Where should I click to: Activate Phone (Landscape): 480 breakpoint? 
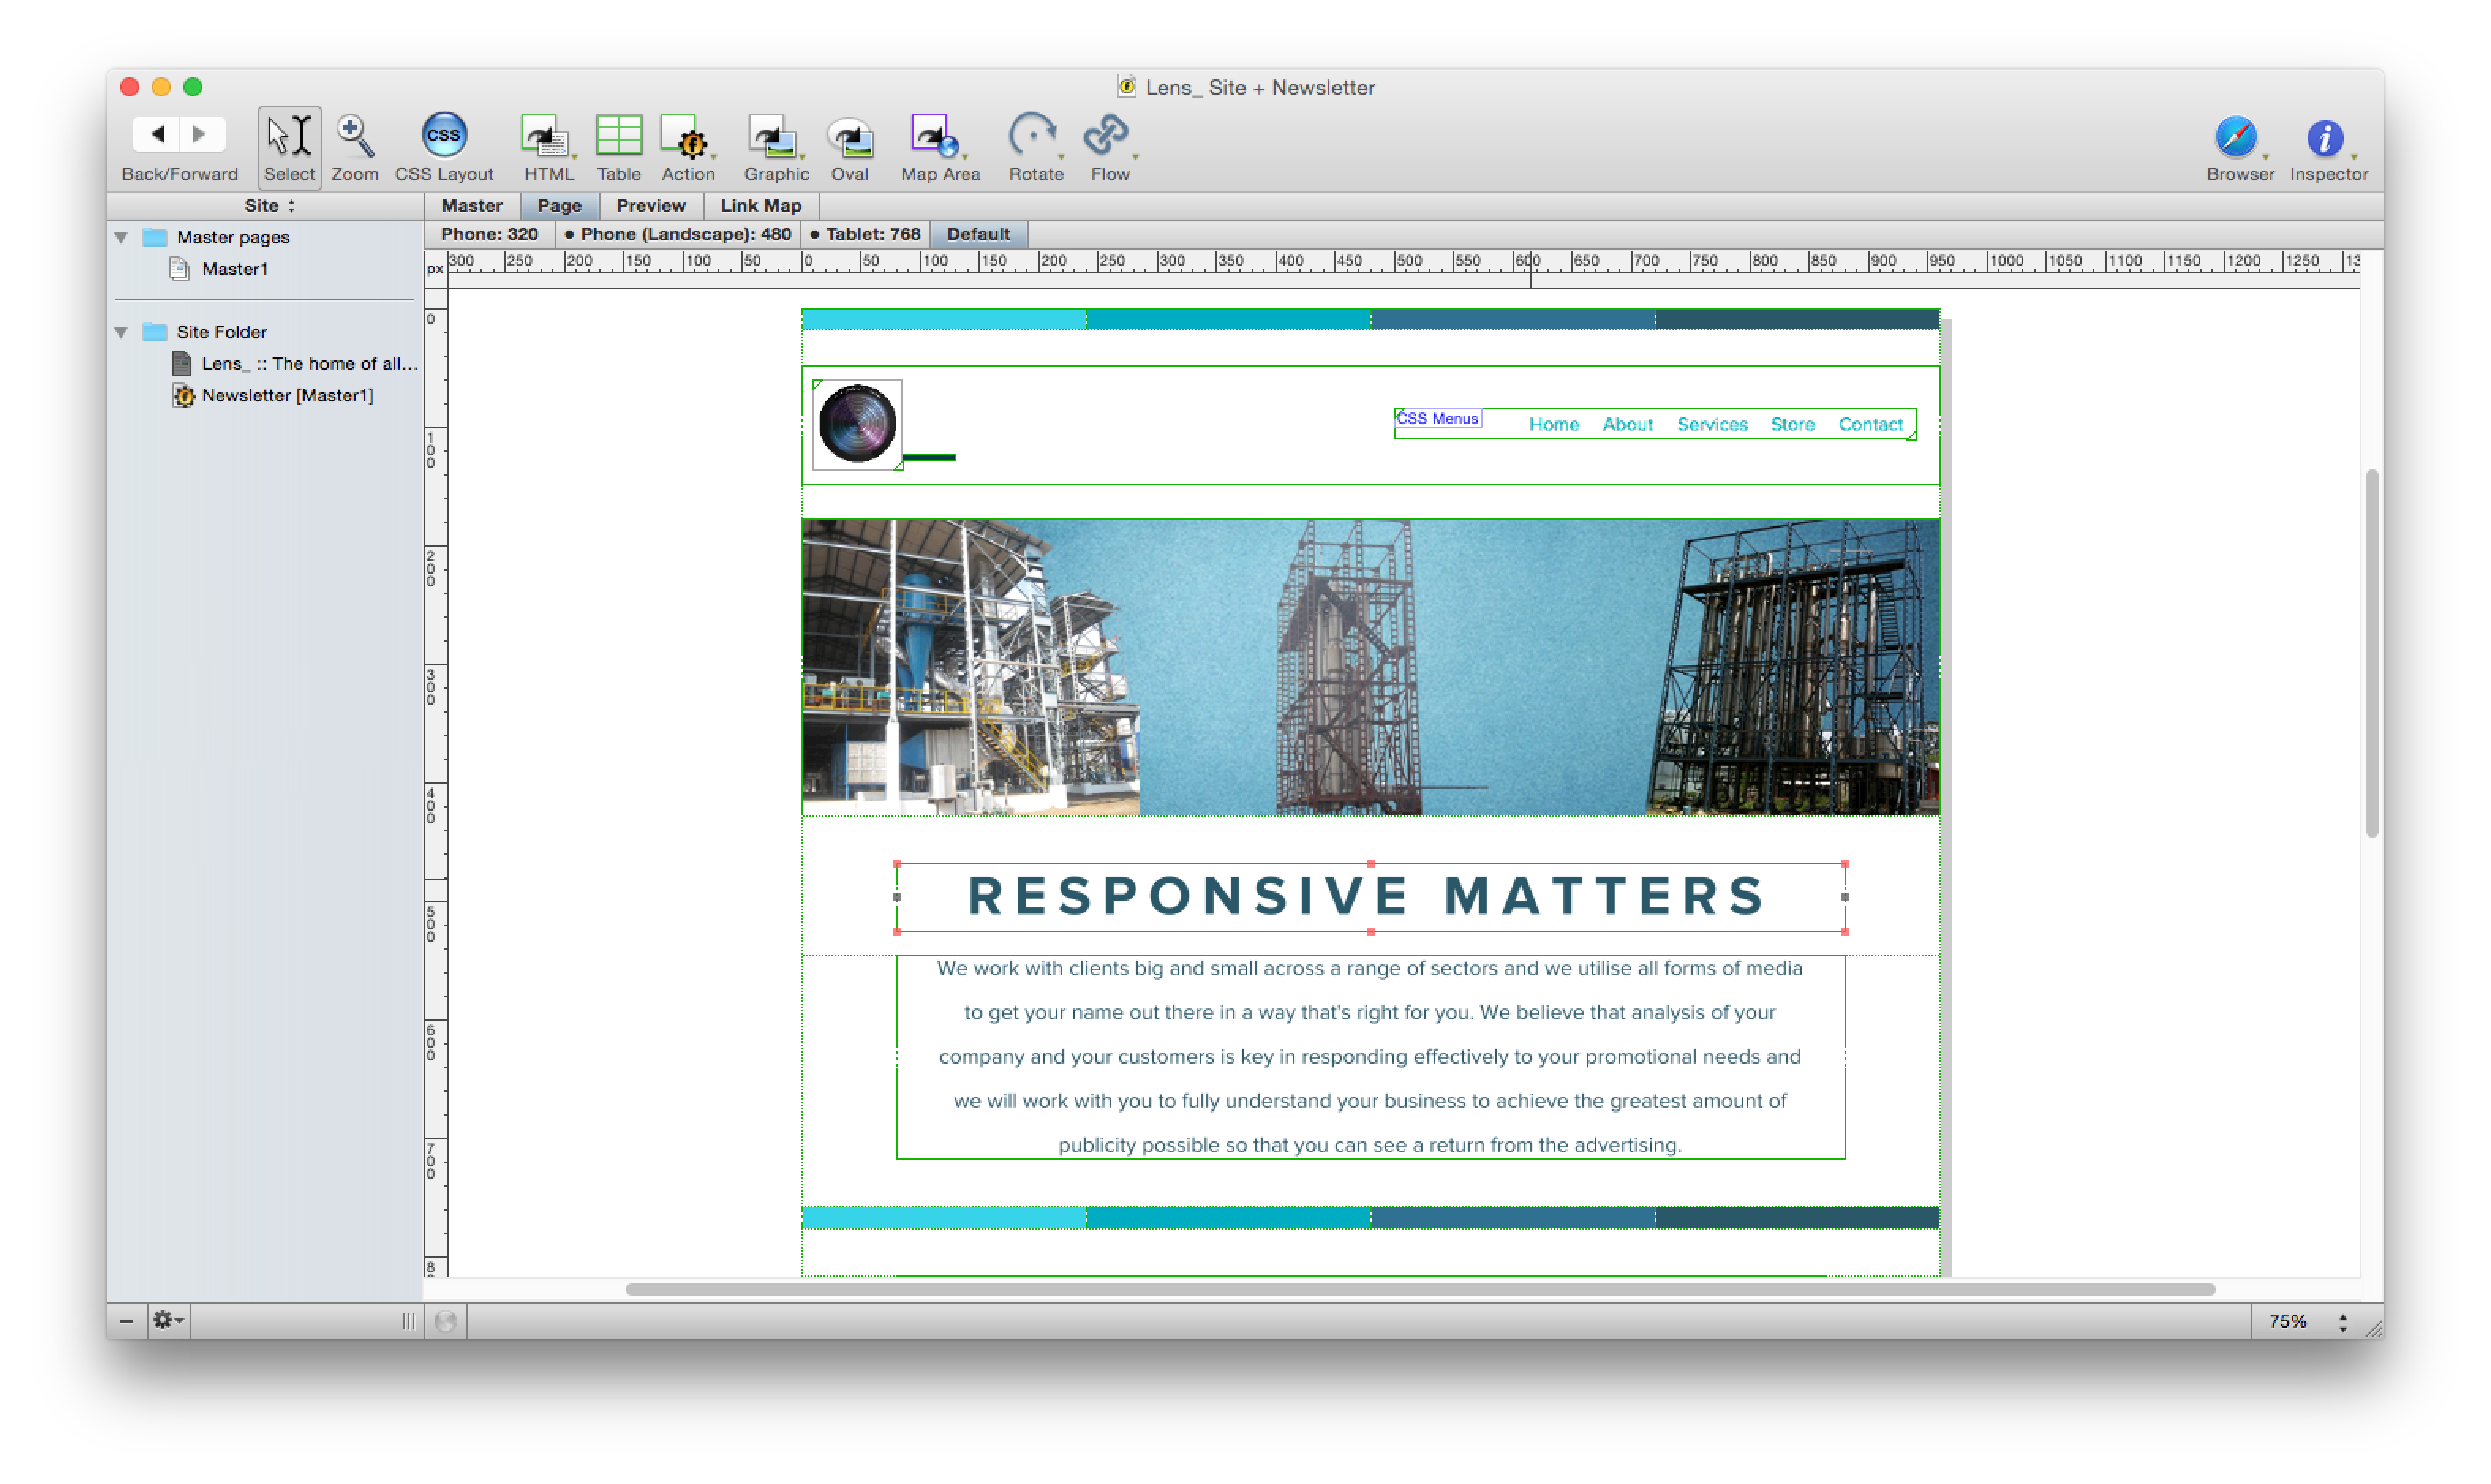(x=677, y=234)
